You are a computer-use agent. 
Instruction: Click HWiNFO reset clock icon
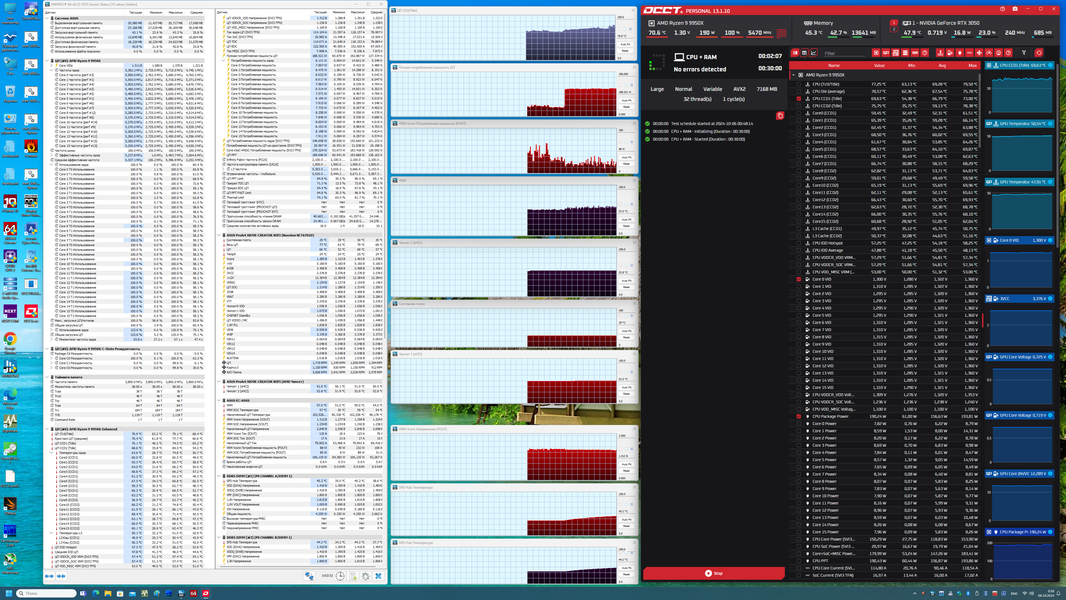(x=340, y=576)
